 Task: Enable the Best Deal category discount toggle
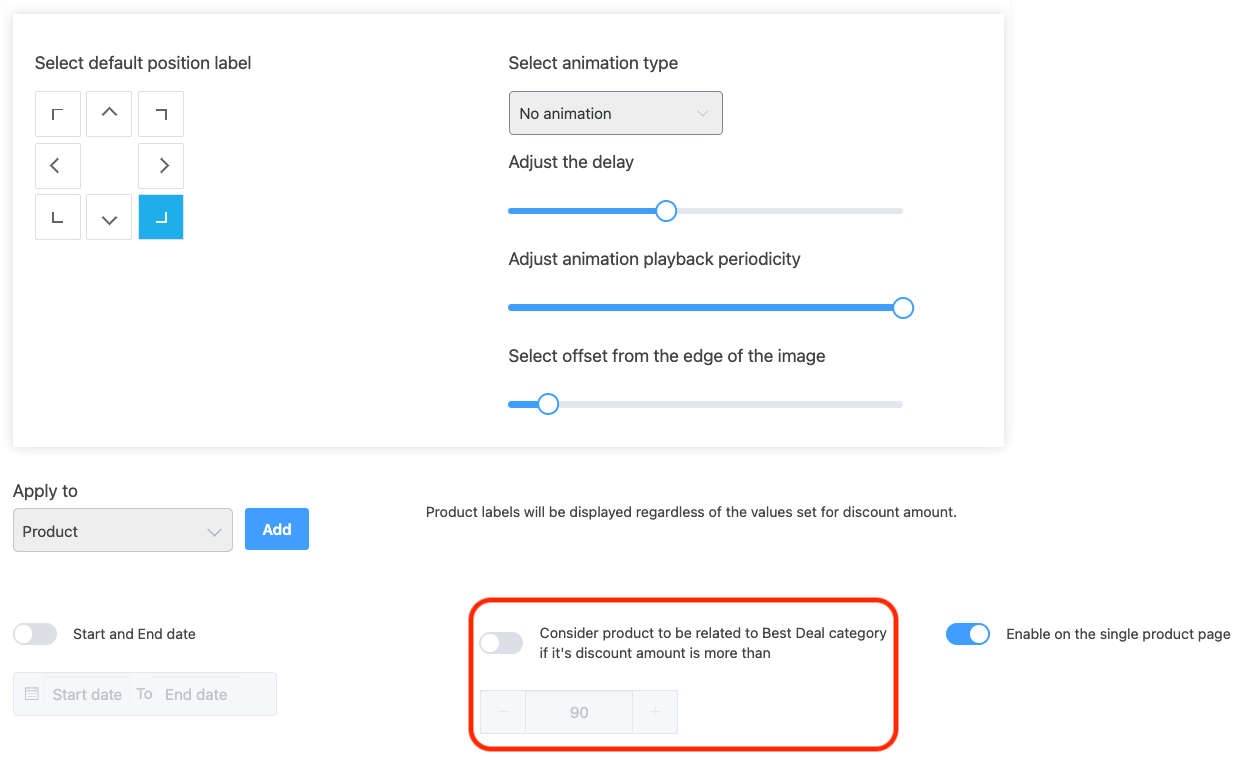coord(501,642)
